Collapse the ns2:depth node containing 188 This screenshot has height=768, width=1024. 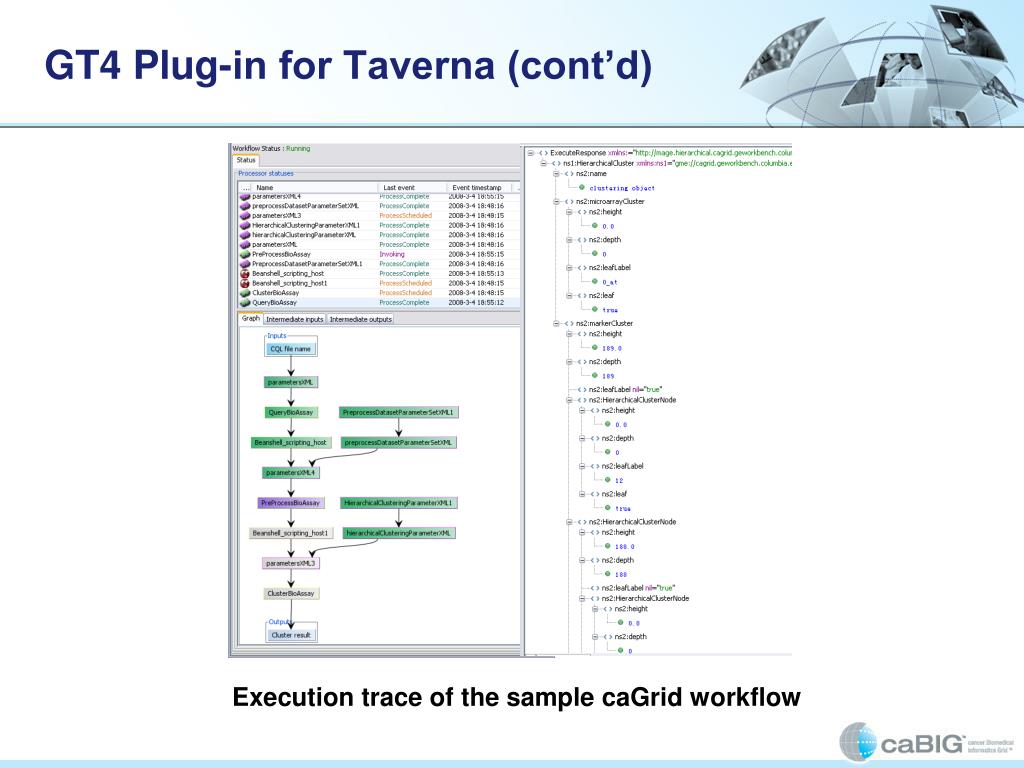583,560
